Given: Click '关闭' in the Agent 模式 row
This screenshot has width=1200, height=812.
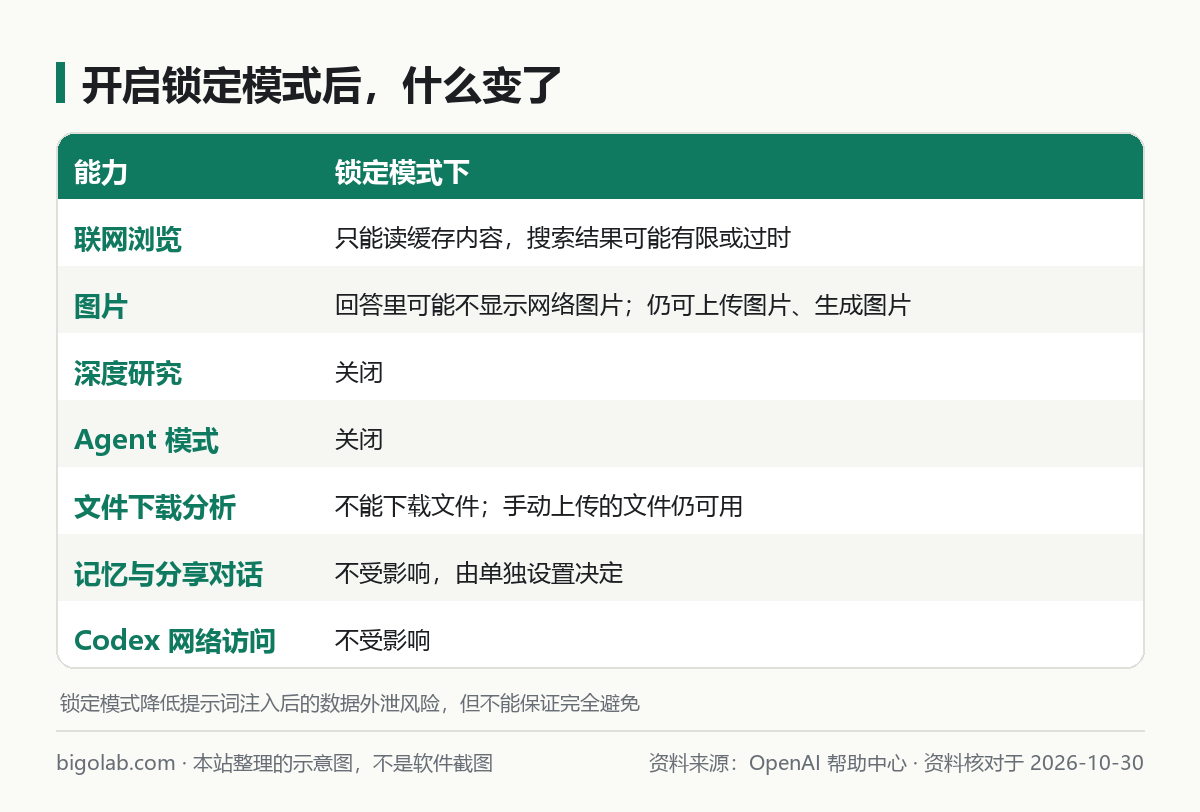Looking at the screenshot, I should pyautogui.click(x=359, y=440).
